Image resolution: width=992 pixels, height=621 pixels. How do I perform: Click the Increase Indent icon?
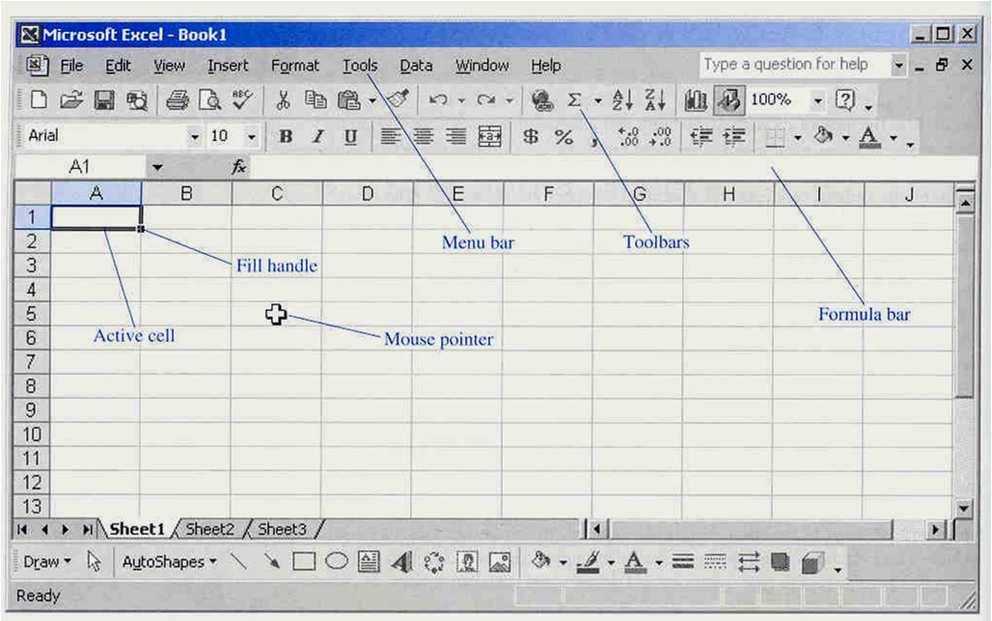point(734,136)
